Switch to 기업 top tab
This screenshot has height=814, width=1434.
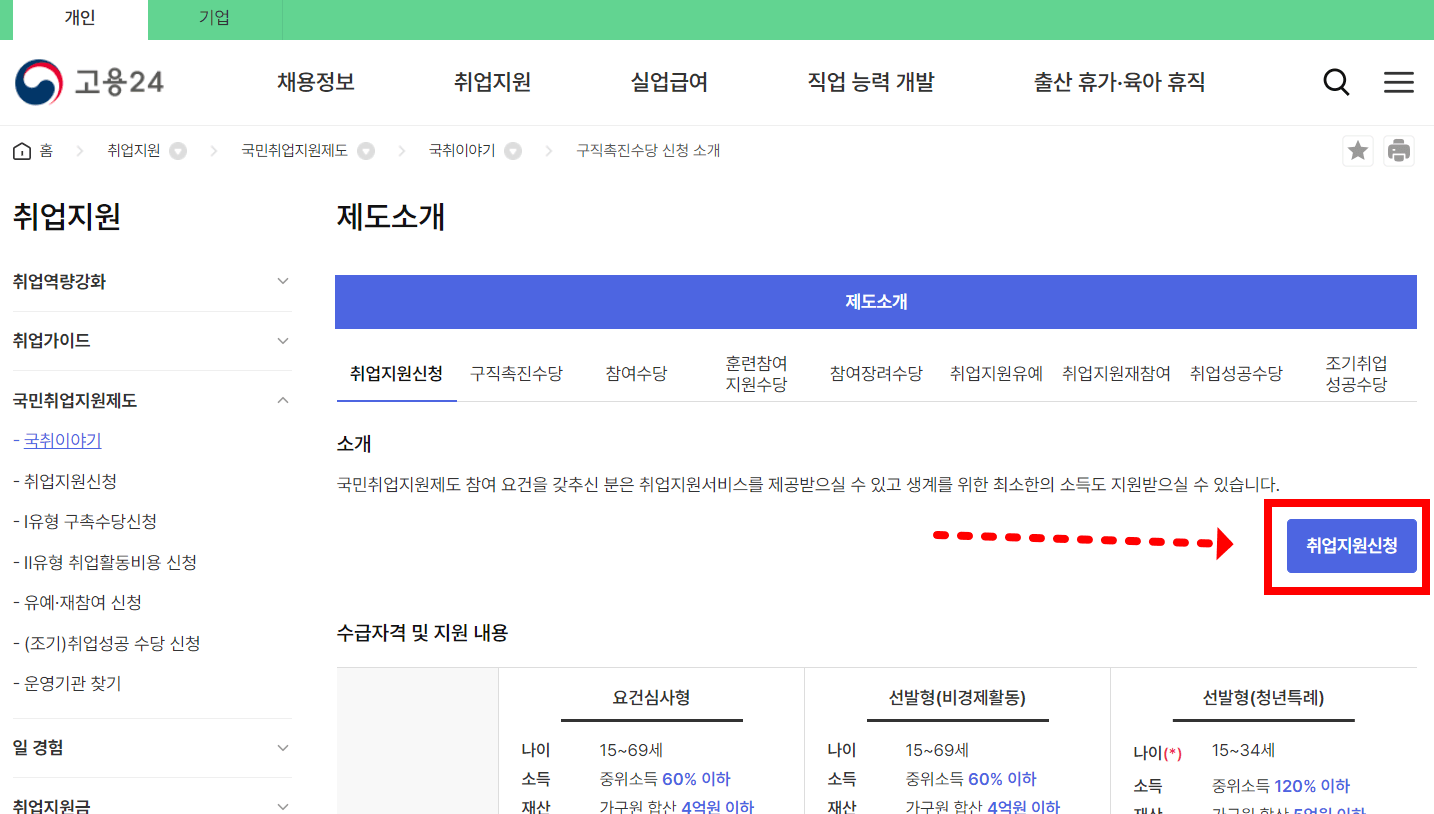[214, 19]
